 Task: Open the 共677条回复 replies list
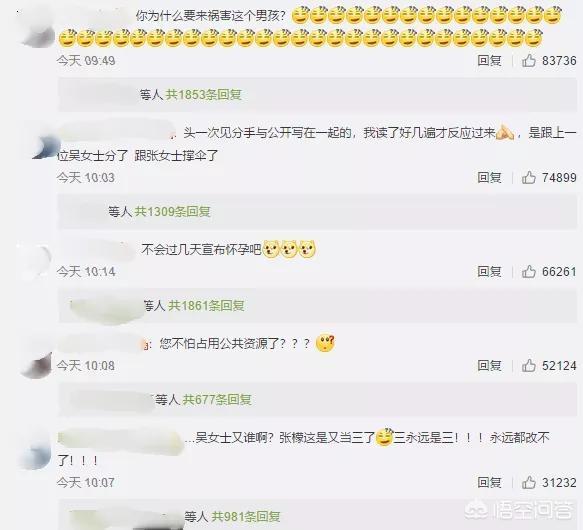(217, 400)
